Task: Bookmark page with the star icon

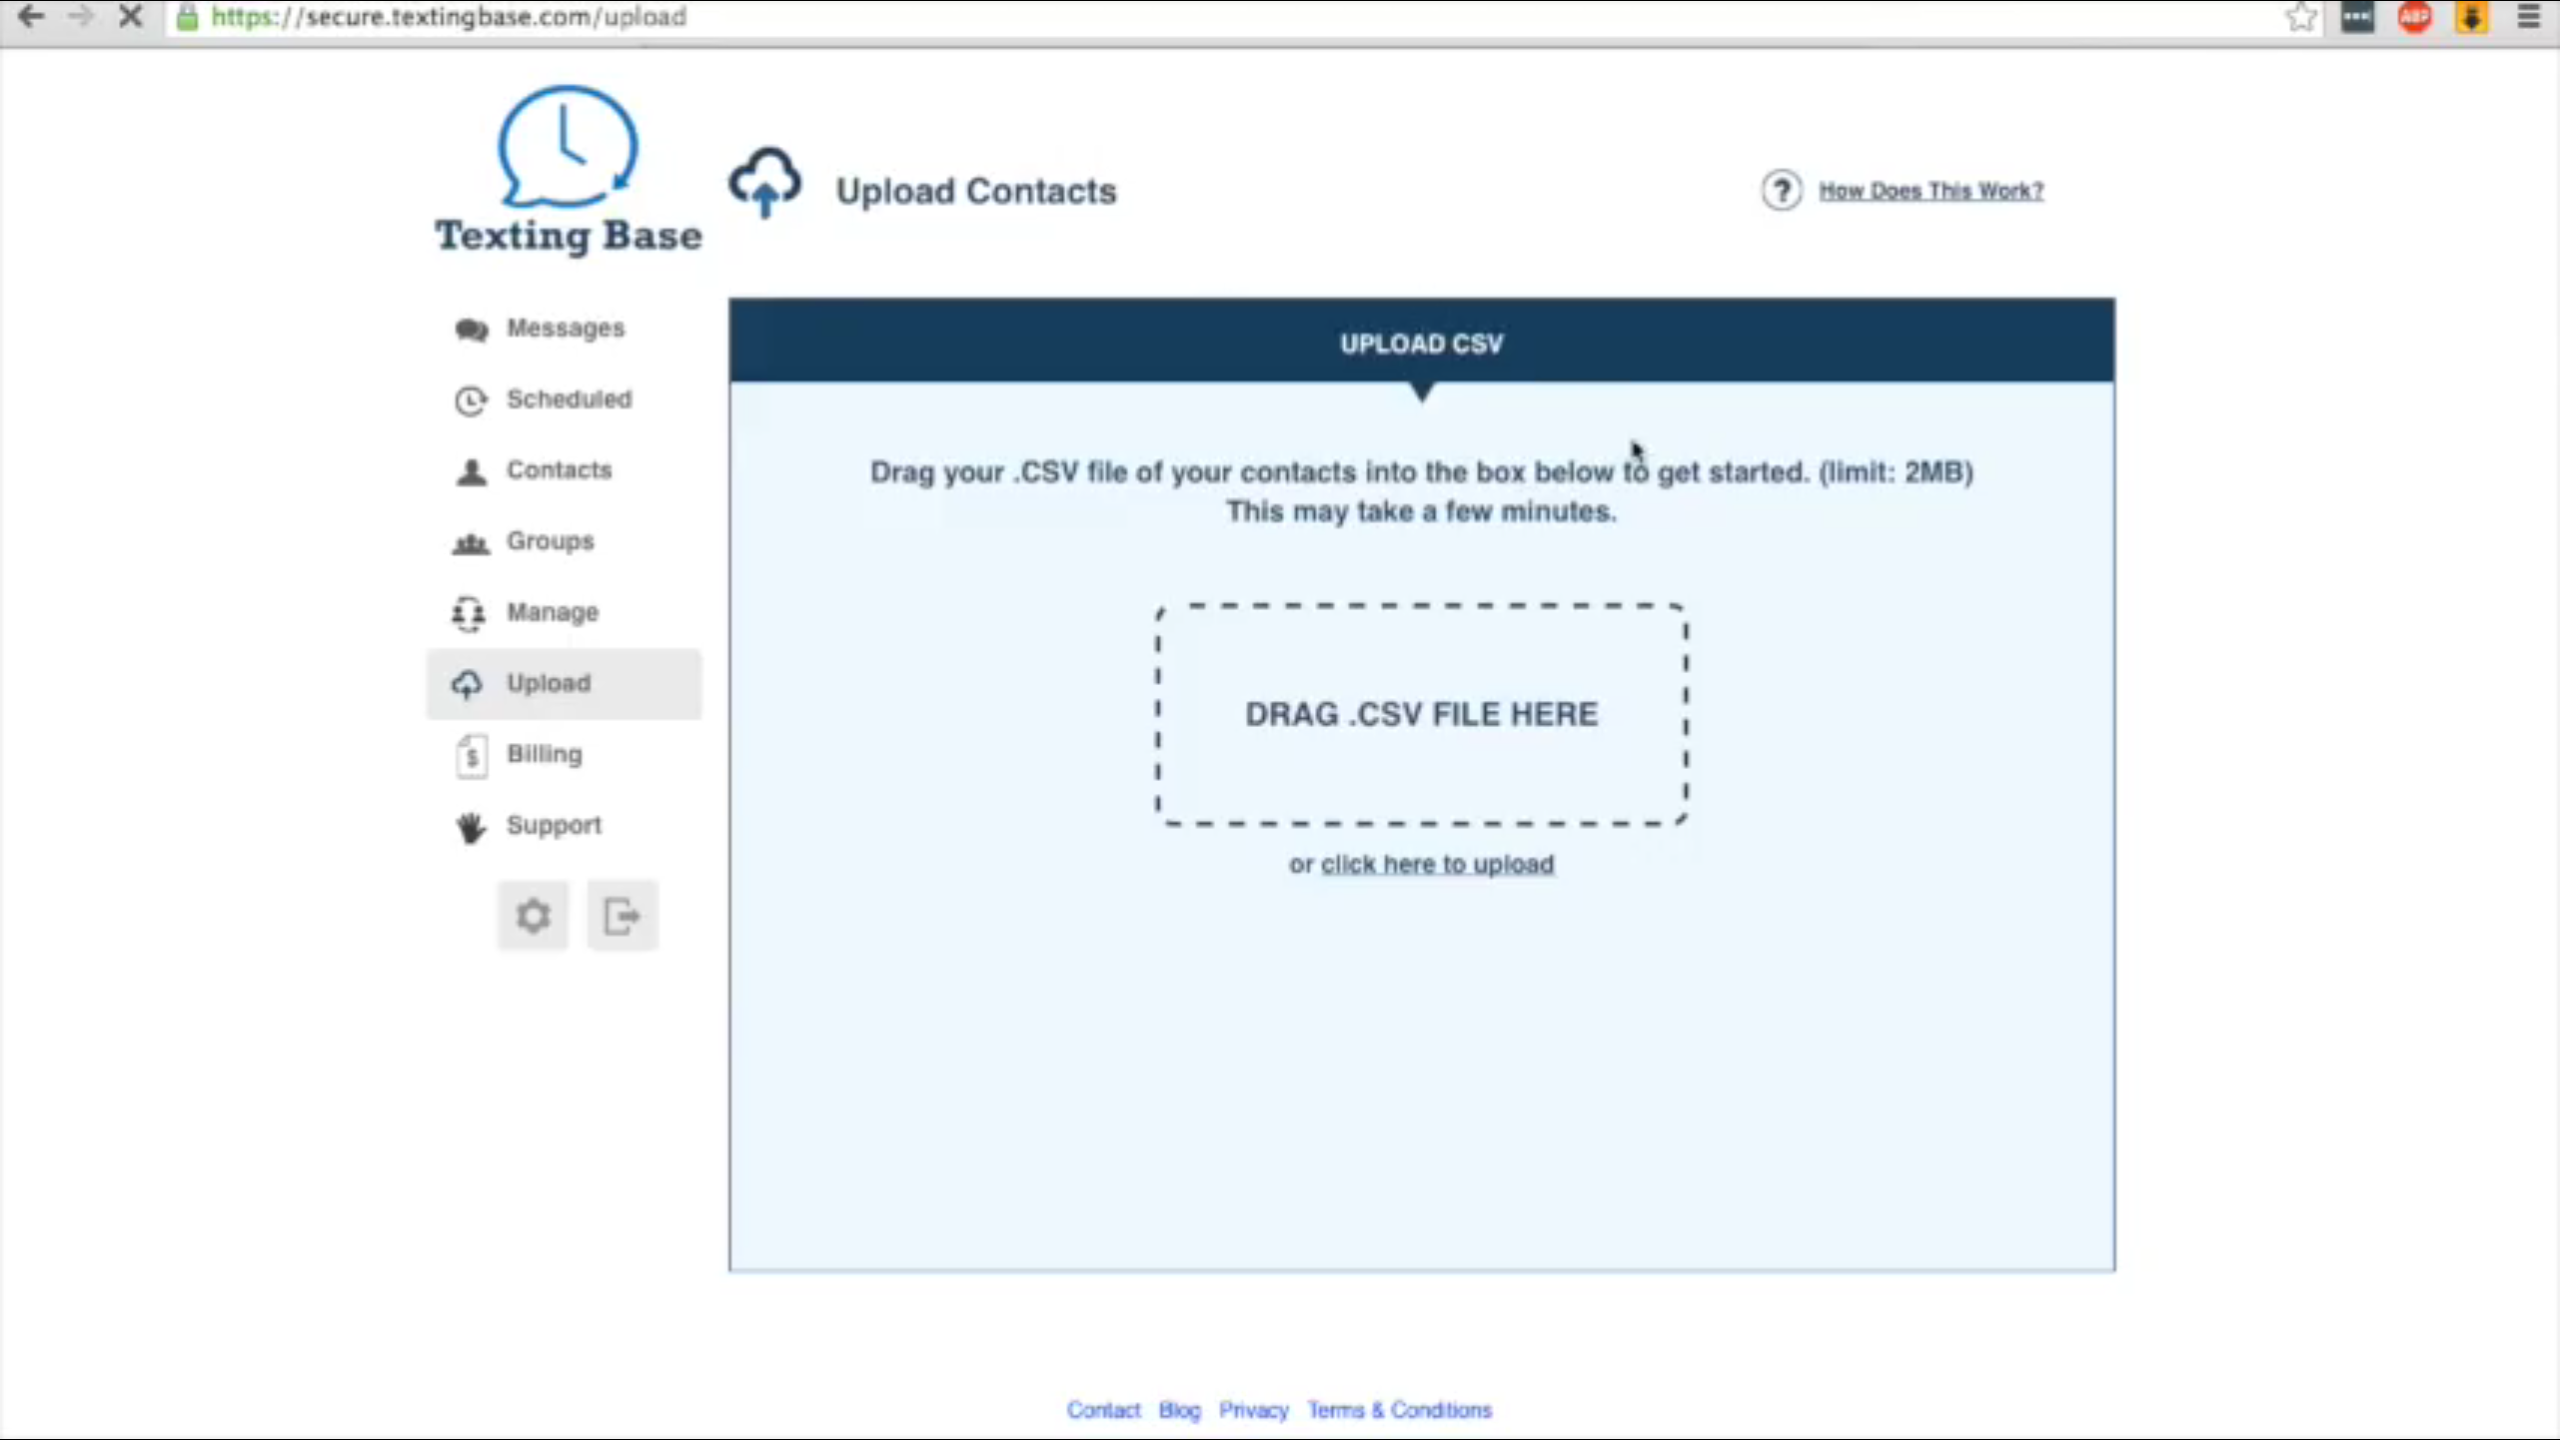Action: (2301, 17)
